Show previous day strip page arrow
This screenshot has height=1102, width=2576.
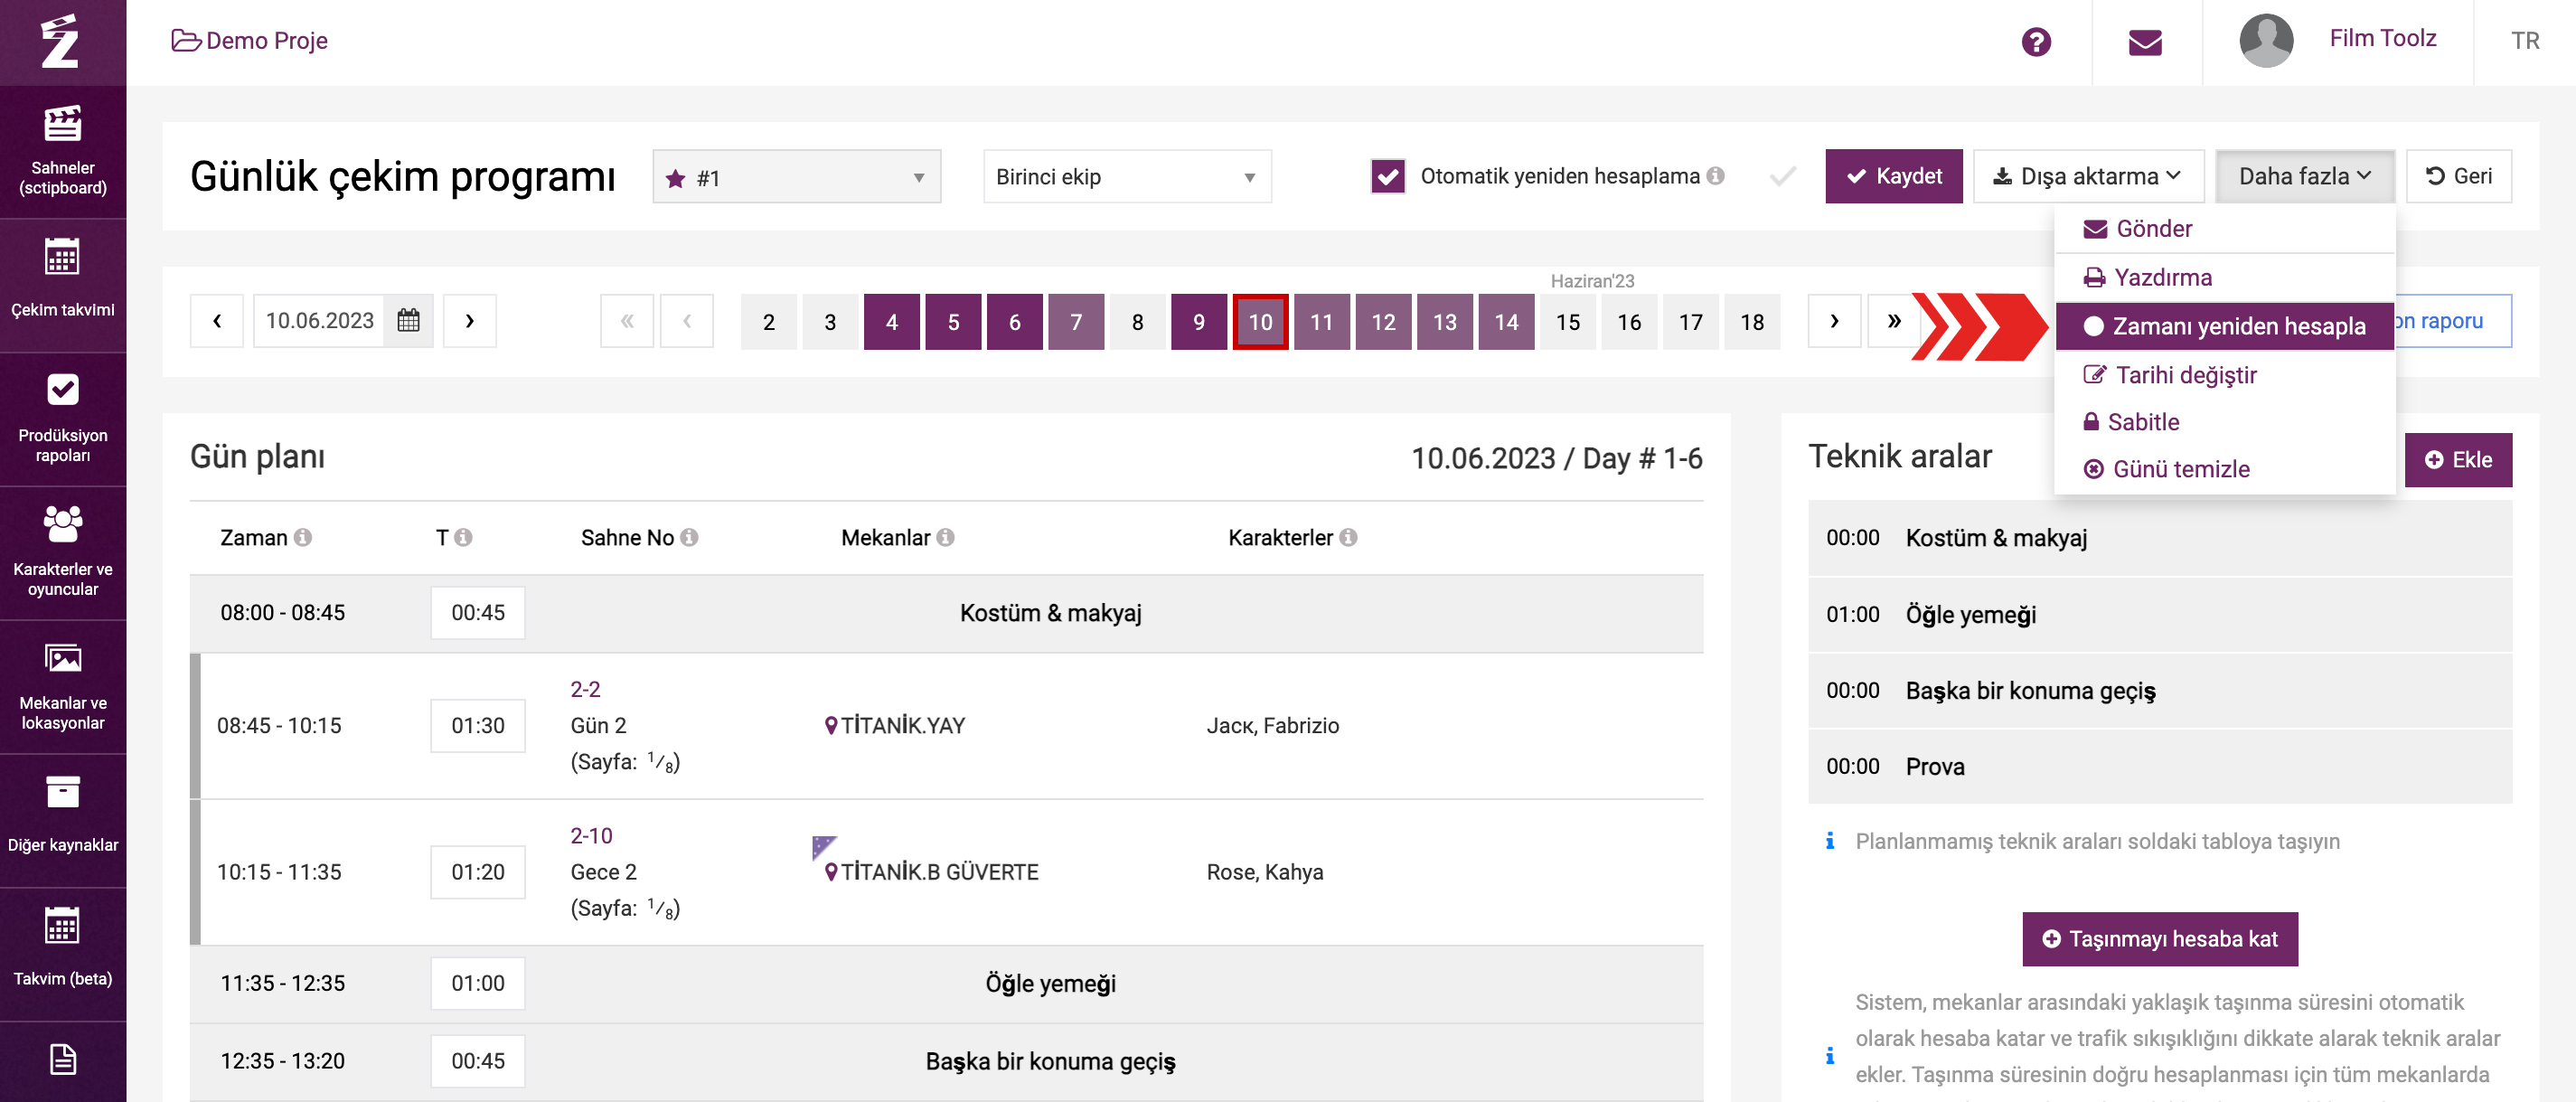687,321
